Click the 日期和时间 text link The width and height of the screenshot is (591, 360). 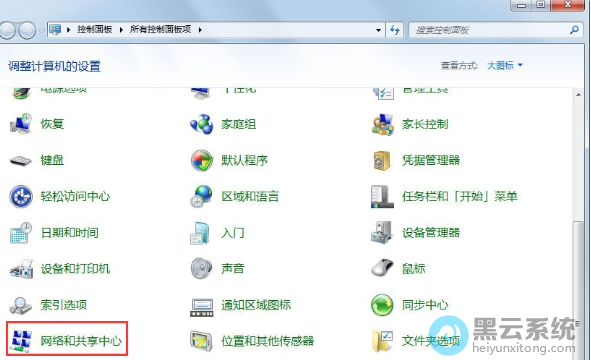point(70,233)
